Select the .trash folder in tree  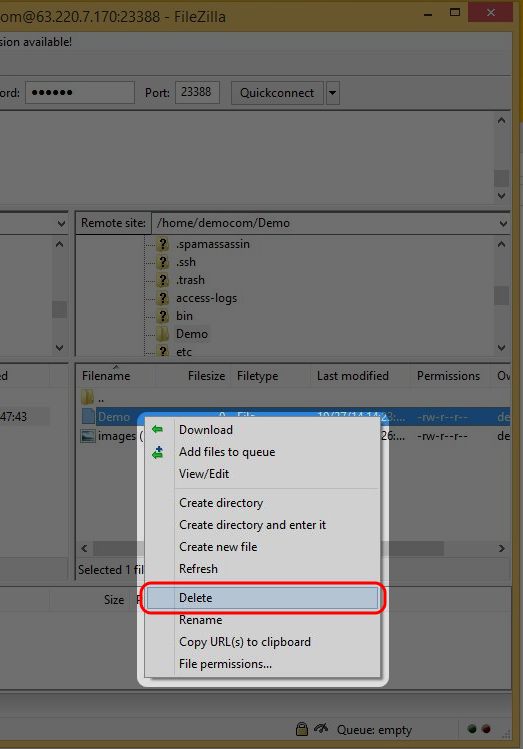pyautogui.click(x=190, y=280)
